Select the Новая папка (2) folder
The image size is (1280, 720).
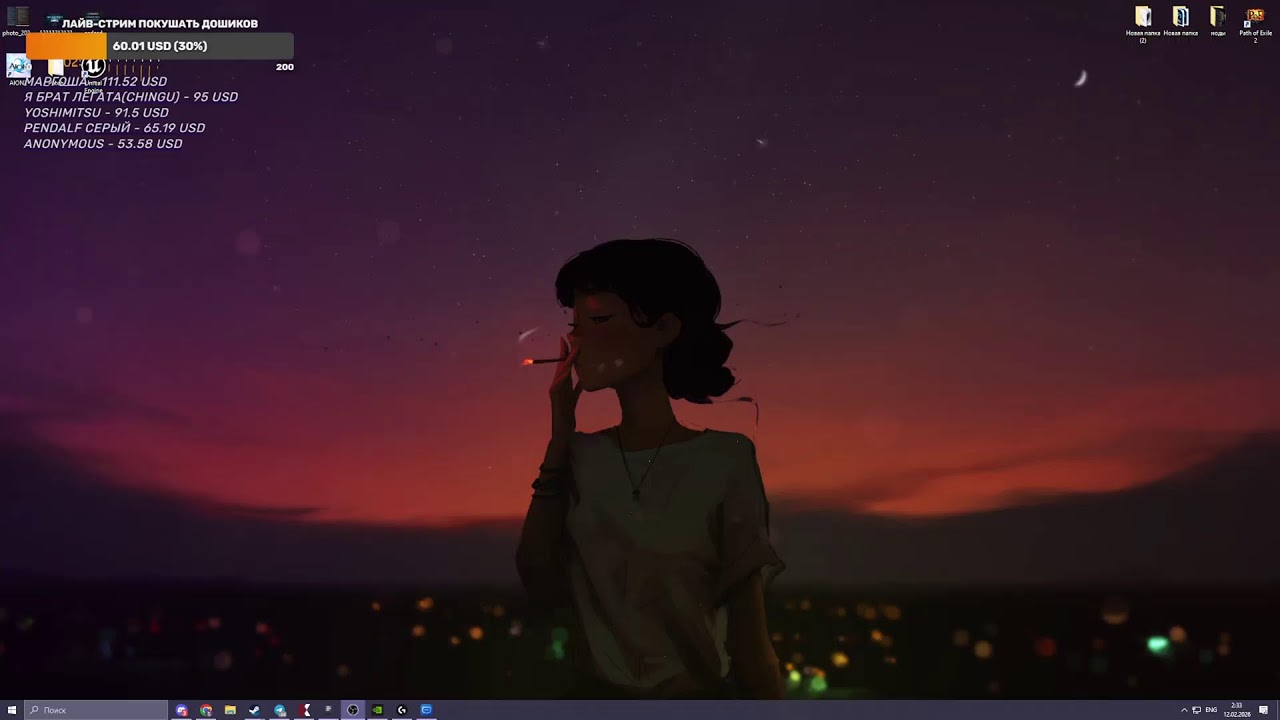pyautogui.click(x=1143, y=24)
